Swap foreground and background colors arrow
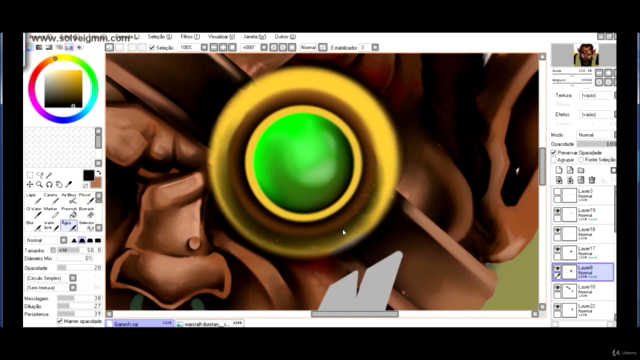Viewport: 640px width, 360px height. [x=98, y=173]
